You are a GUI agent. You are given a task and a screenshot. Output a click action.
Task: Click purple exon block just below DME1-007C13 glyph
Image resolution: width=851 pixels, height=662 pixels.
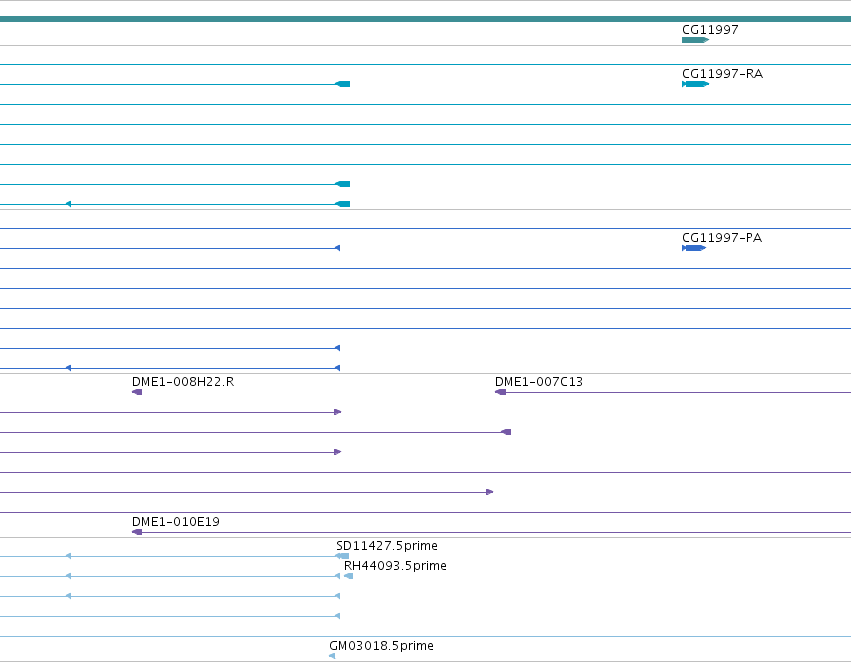coord(506,432)
